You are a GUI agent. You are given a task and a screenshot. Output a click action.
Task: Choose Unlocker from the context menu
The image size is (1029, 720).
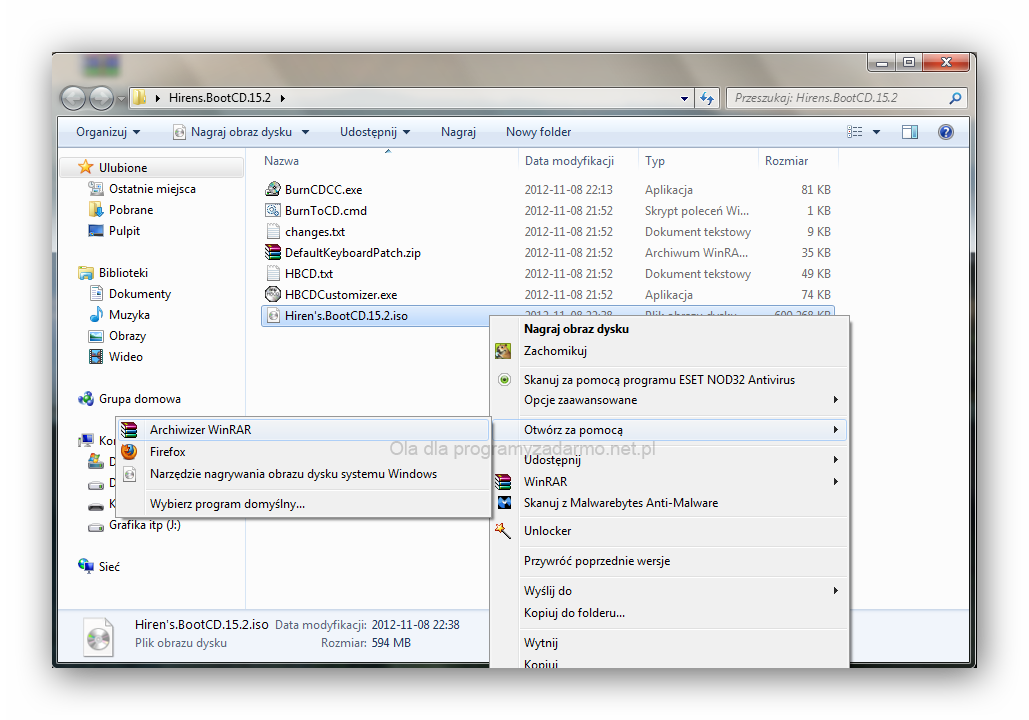pos(669,531)
